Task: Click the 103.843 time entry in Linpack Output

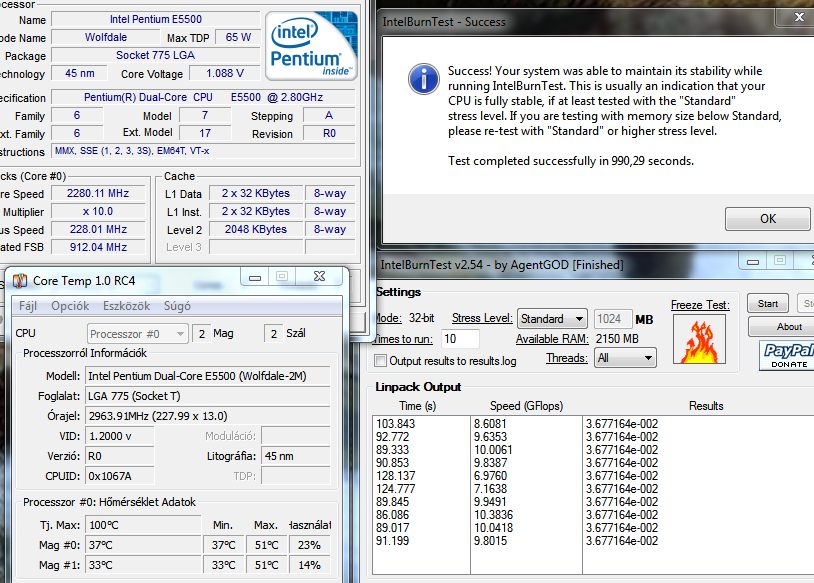Action: tap(396, 424)
